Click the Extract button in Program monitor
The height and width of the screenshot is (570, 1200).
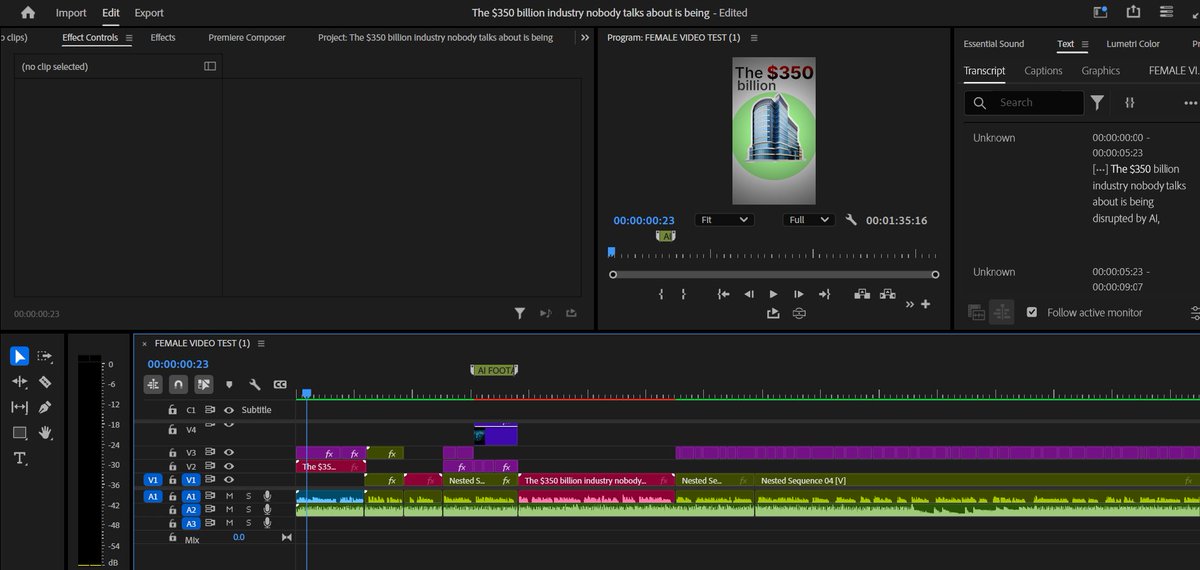coord(887,294)
